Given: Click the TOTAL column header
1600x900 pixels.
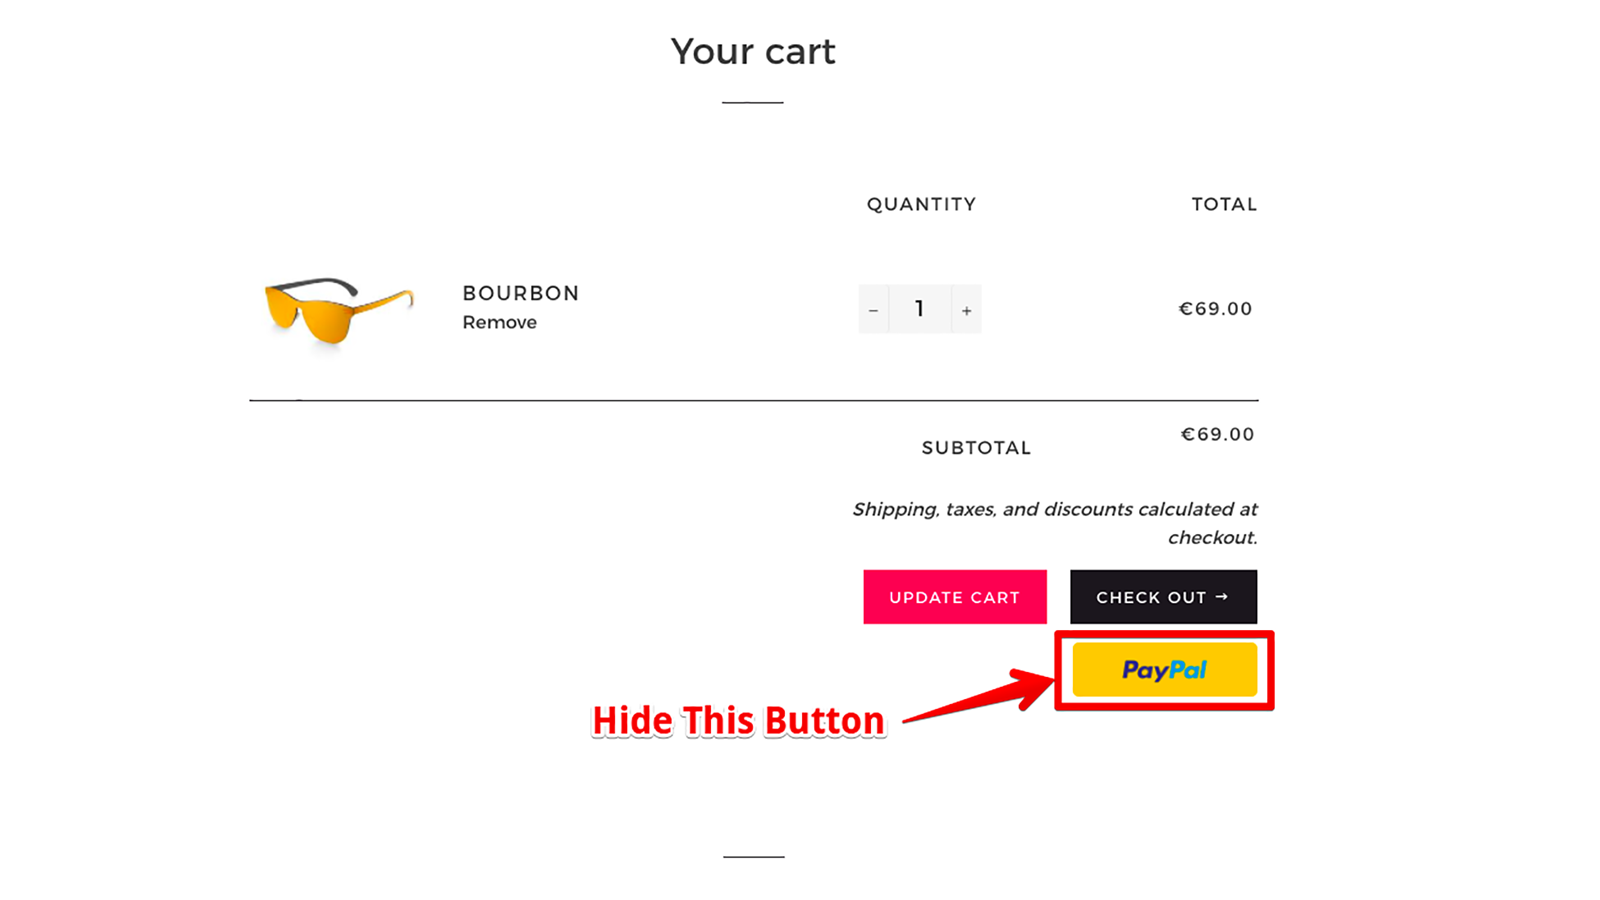Looking at the screenshot, I should click(x=1223, y=204).
